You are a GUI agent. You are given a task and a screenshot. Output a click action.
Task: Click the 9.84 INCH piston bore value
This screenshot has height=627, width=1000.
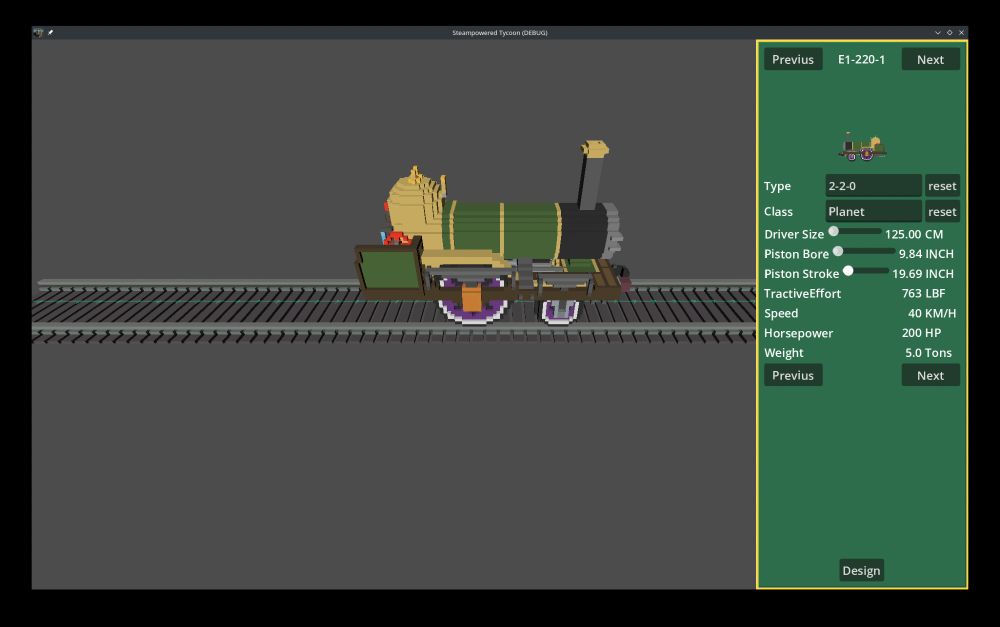point(926,254)
